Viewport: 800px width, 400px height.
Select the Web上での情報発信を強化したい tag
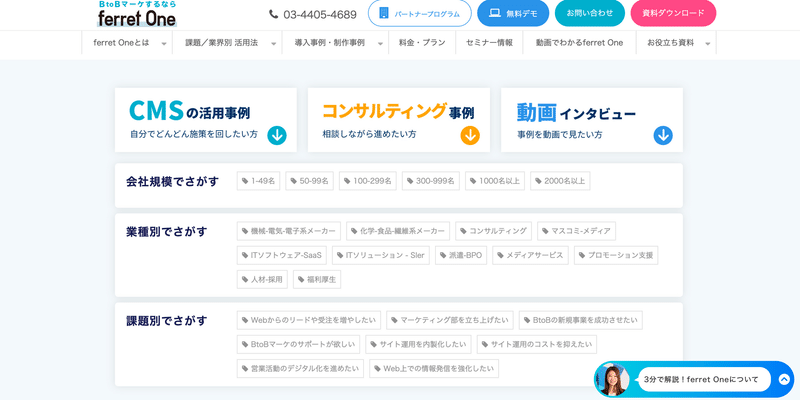[434, 368]
